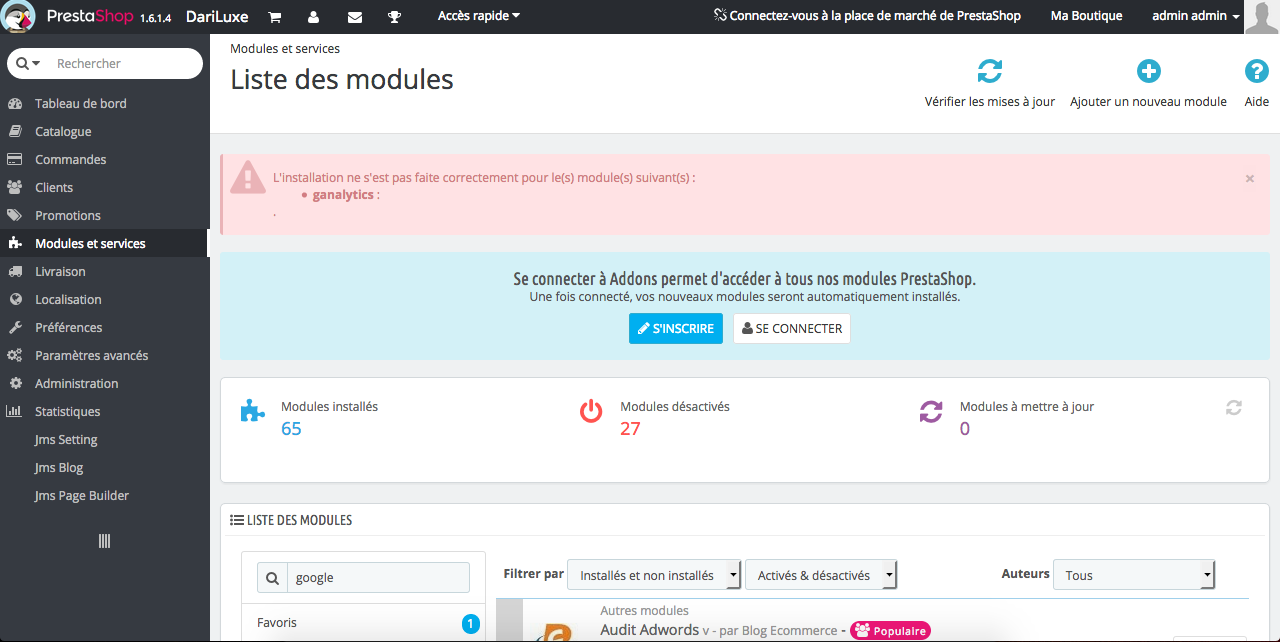
Task: Open Clients menu item
Action: 54,188
